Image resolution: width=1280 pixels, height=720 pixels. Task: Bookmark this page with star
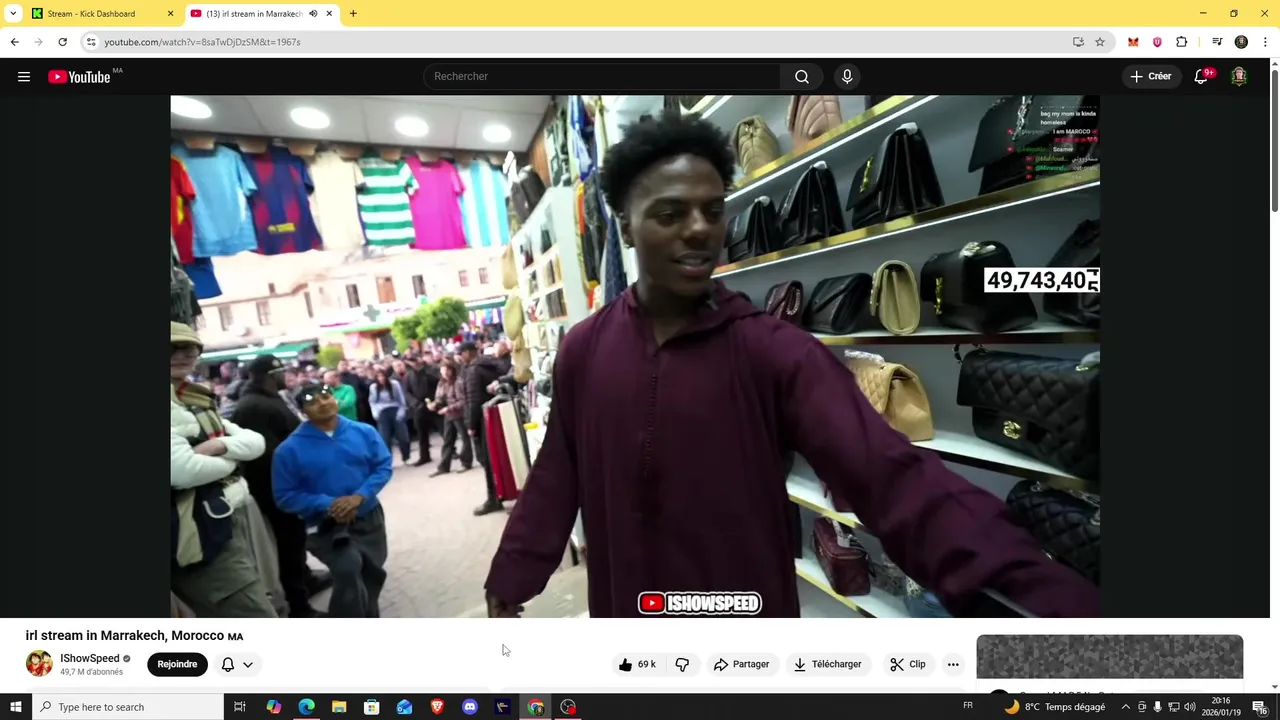(x=1100, y=42)
